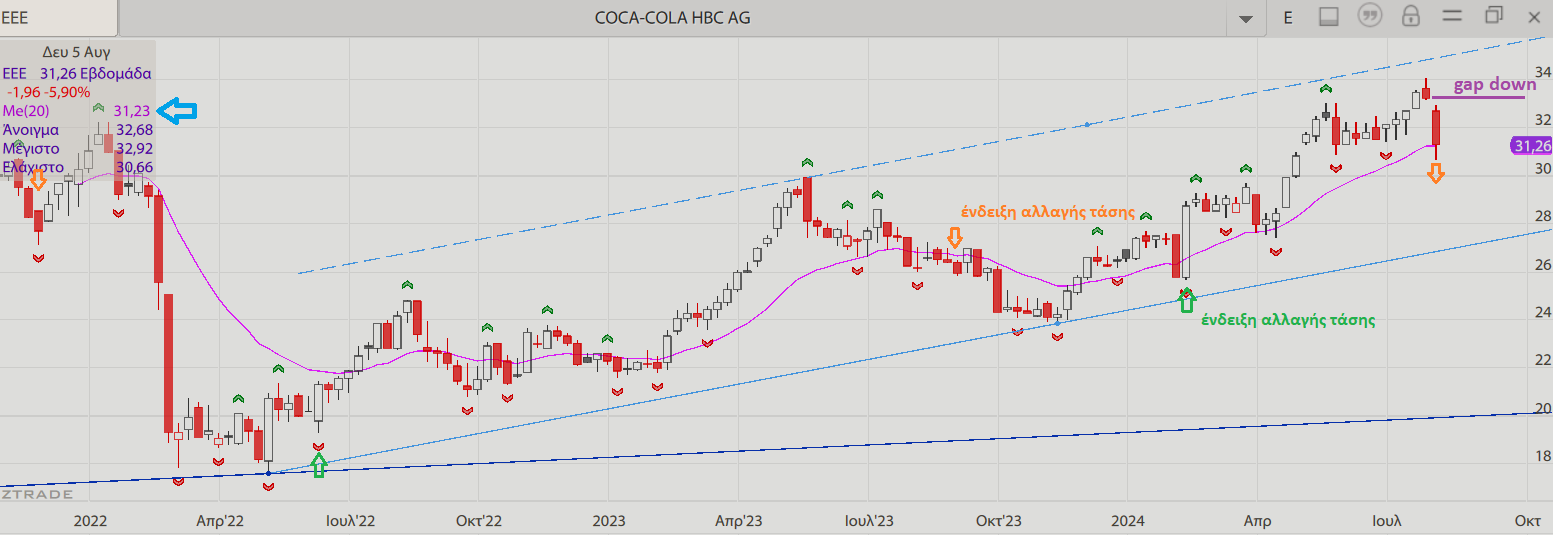Click the 18 price axis label
This screenshot has height=535, width=1553.
(1543, 456)
